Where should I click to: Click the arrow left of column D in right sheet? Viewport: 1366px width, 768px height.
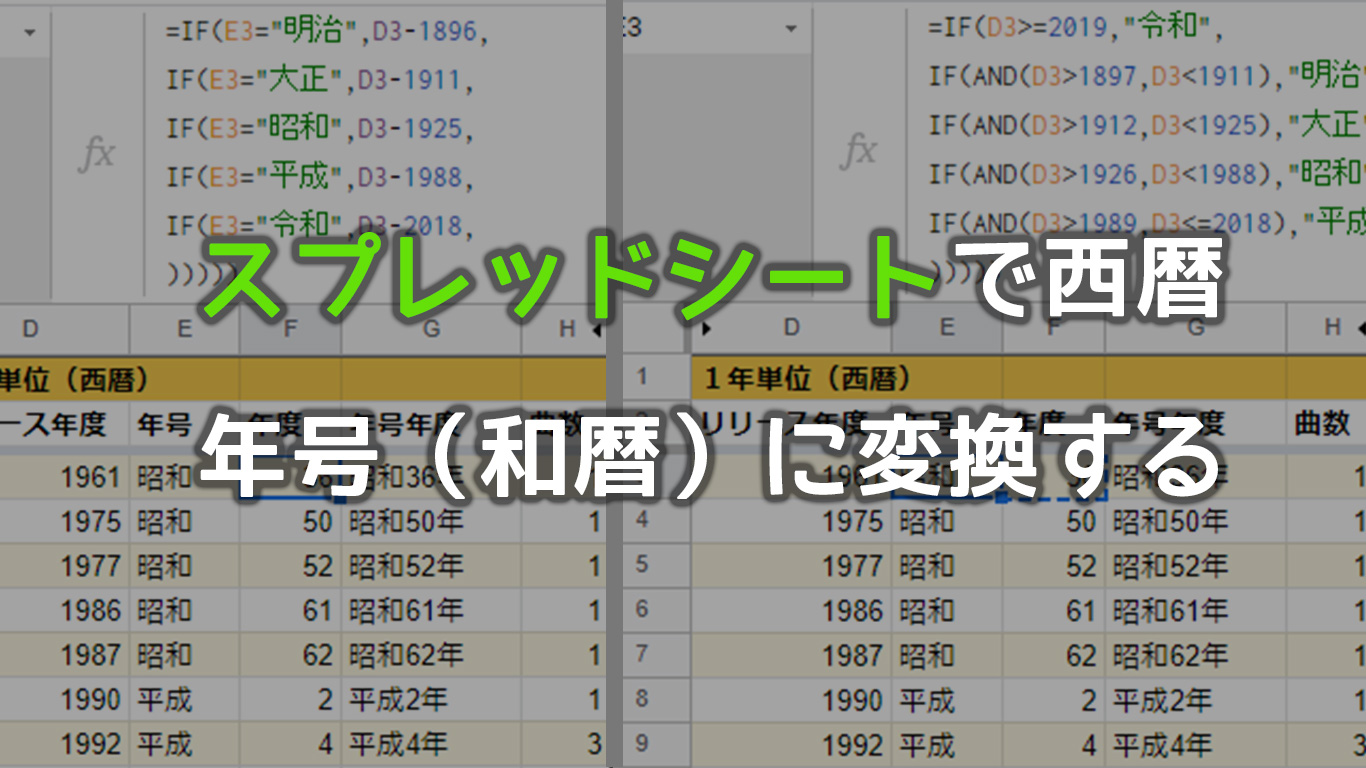point(708,328)
